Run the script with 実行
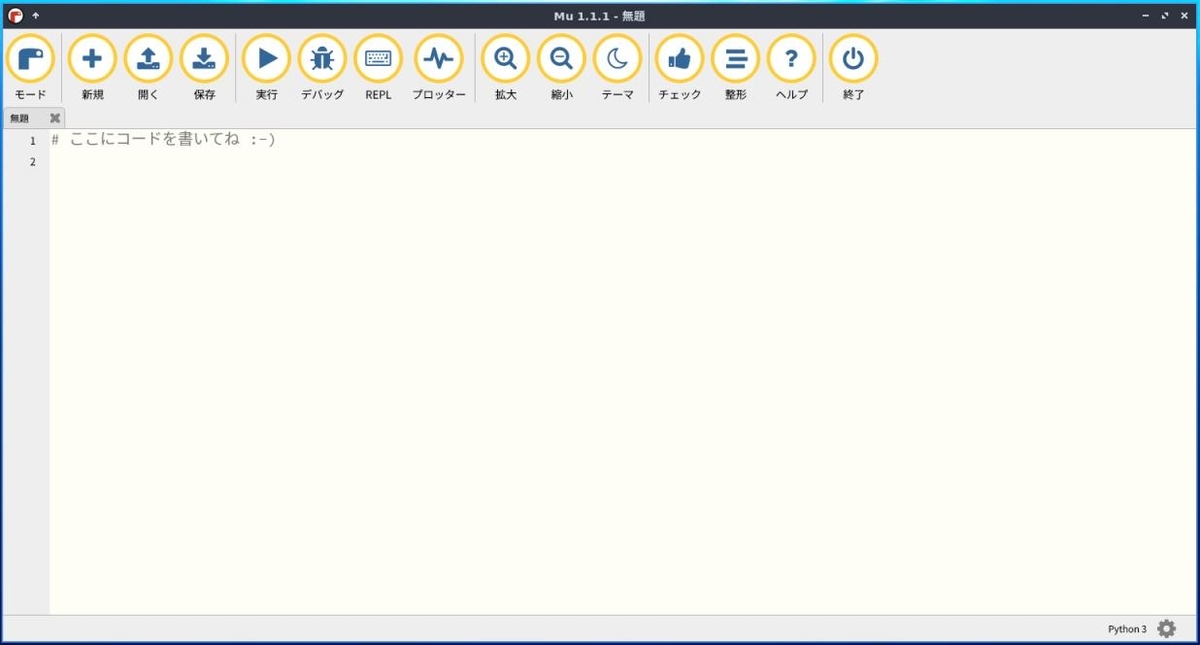 coord(267,68)
